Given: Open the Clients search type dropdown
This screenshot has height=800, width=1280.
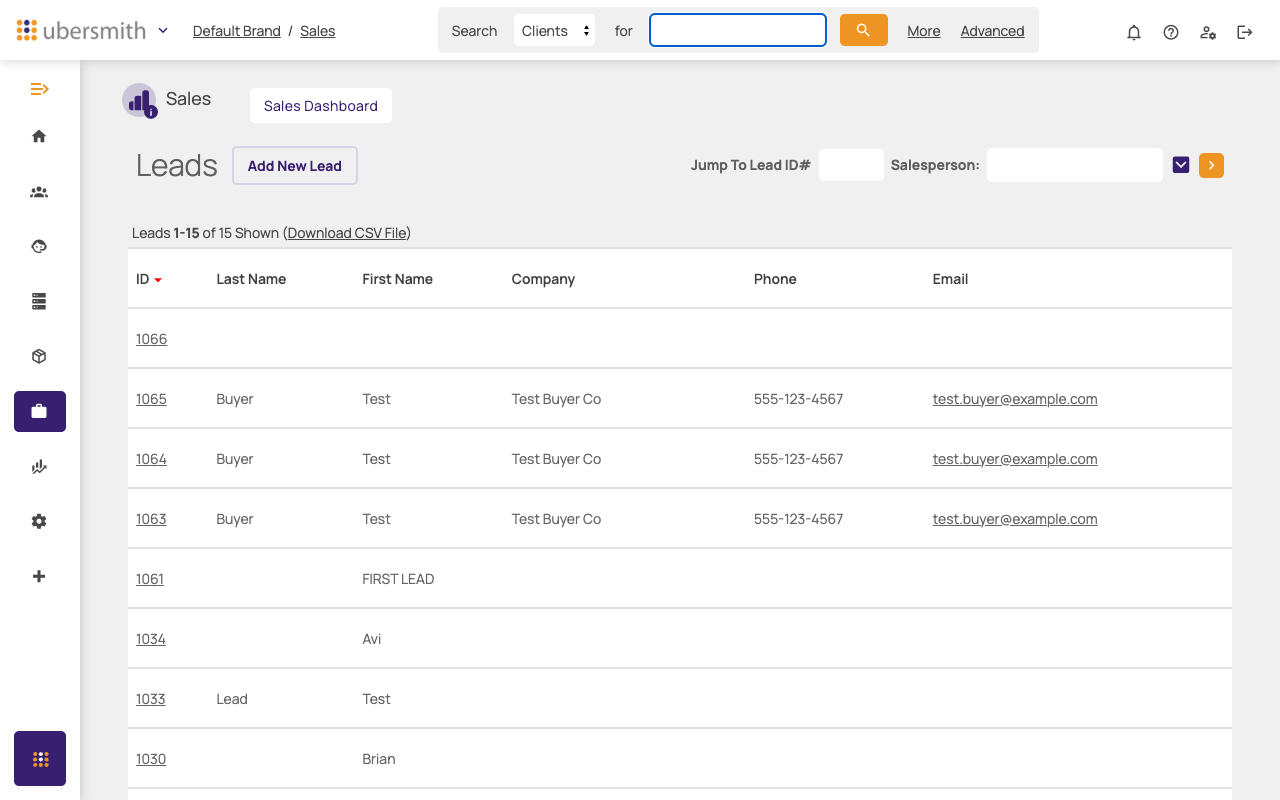Looking at the screenshot, I should [x=555, y=30].
